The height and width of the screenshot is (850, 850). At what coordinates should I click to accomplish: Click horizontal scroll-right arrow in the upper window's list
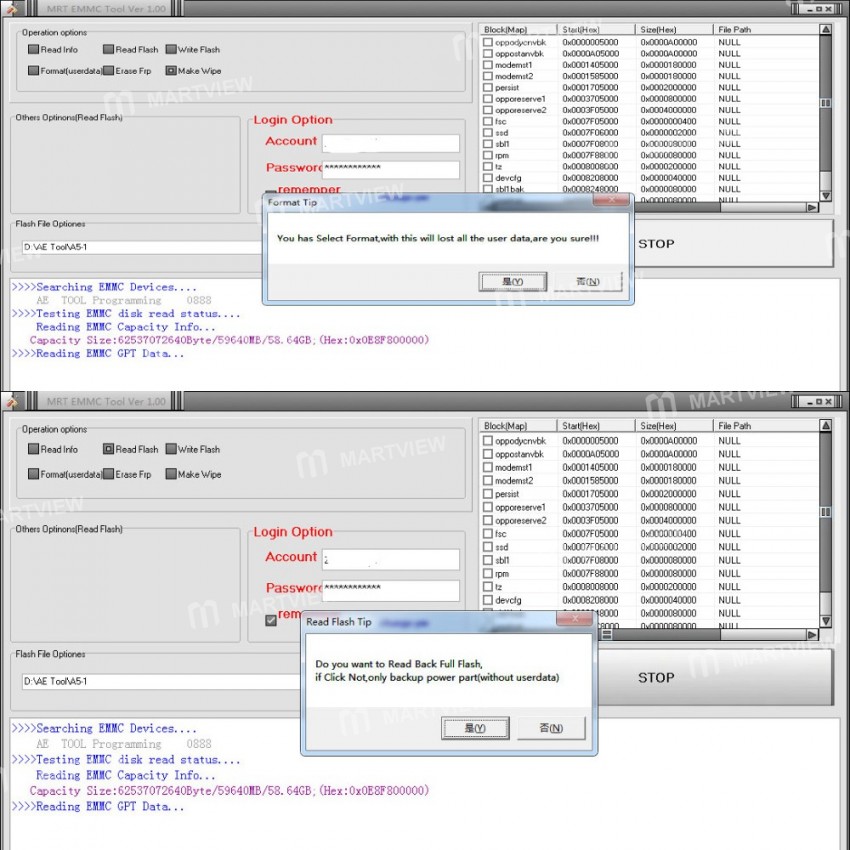coord(812,207)
